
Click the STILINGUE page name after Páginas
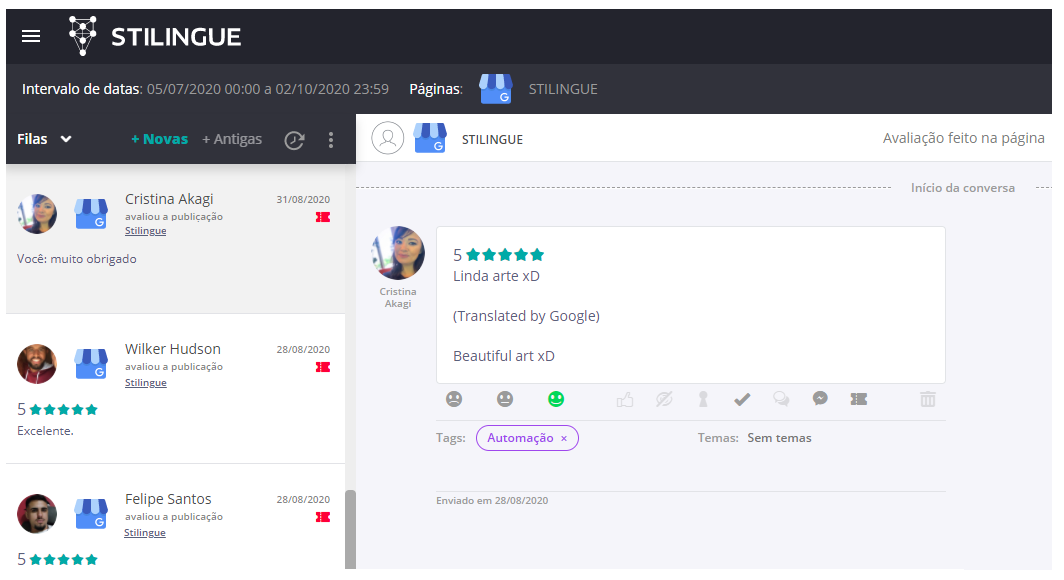pyautogui.click(x=563, y=89)
